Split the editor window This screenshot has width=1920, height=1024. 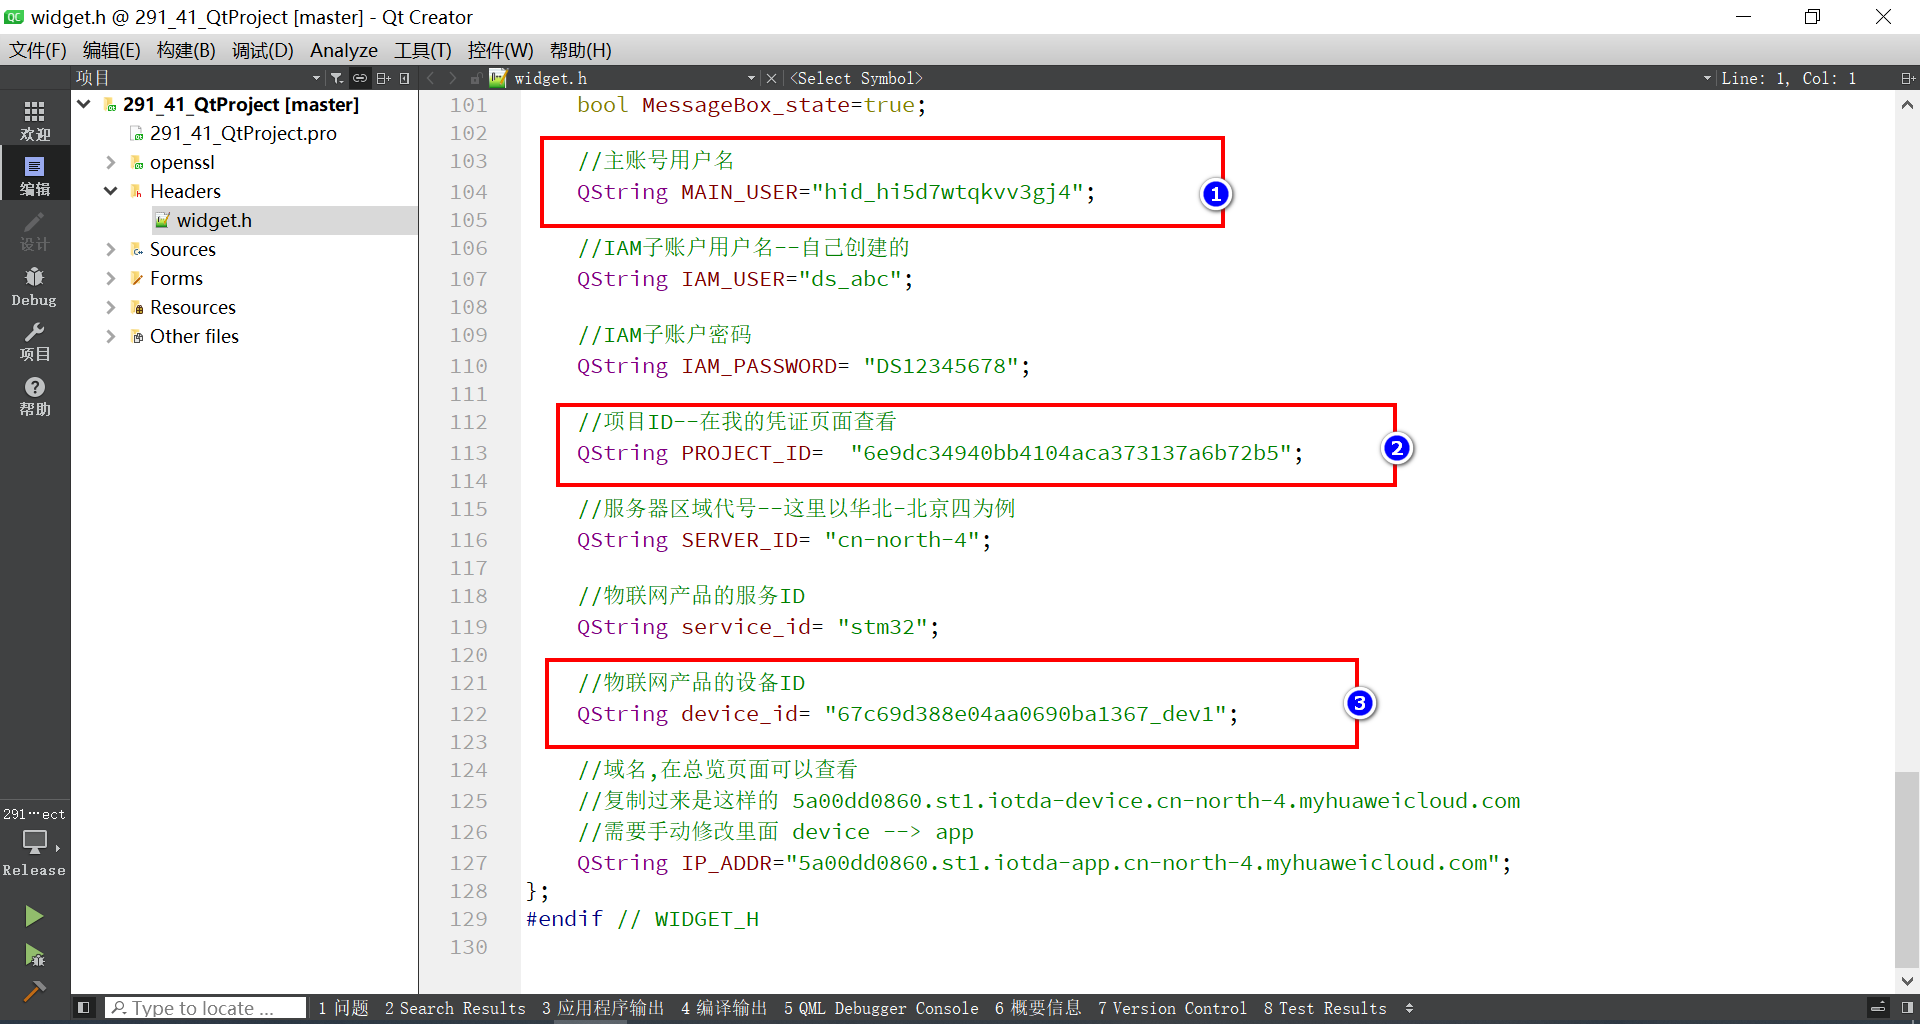tap(1907, 78)
